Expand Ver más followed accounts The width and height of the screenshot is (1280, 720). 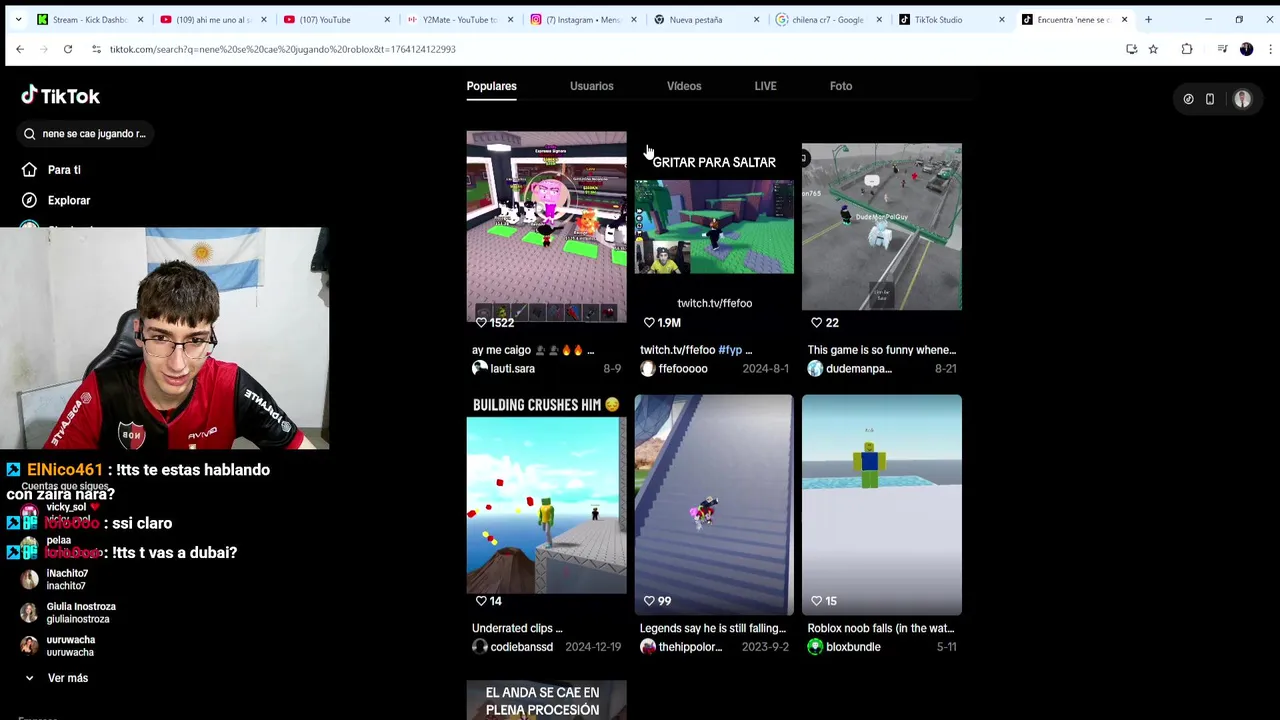[x=68, y=678]
